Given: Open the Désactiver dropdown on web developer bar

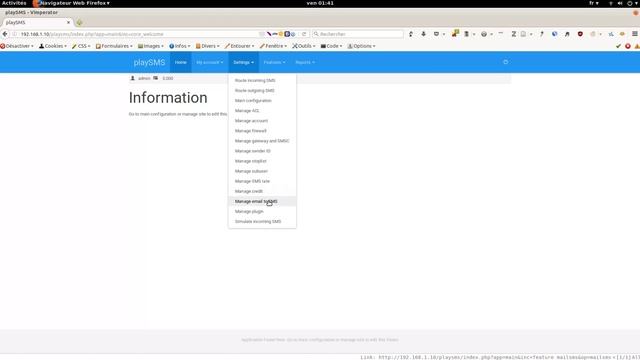Looking at the screenshot, I should 17,46.
